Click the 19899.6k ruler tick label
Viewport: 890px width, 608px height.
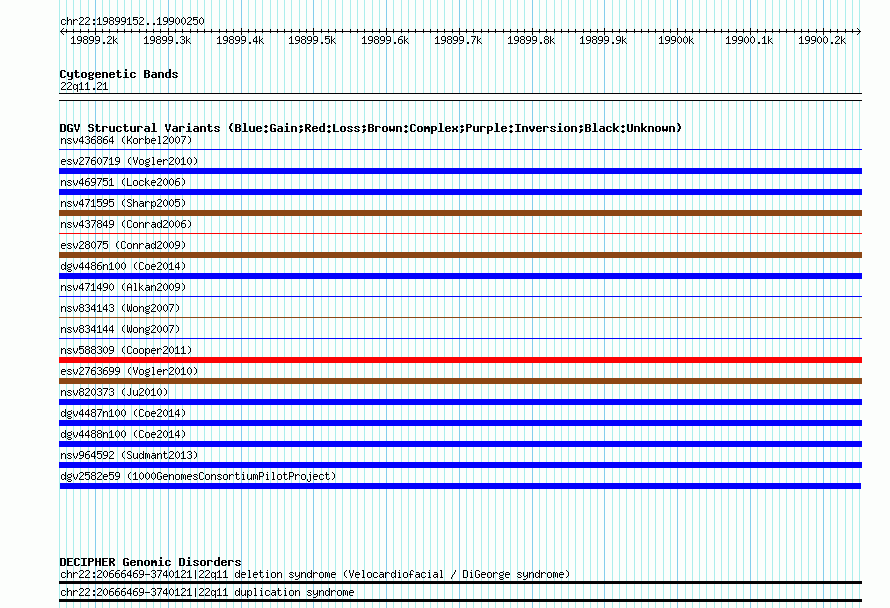(385, 40)
